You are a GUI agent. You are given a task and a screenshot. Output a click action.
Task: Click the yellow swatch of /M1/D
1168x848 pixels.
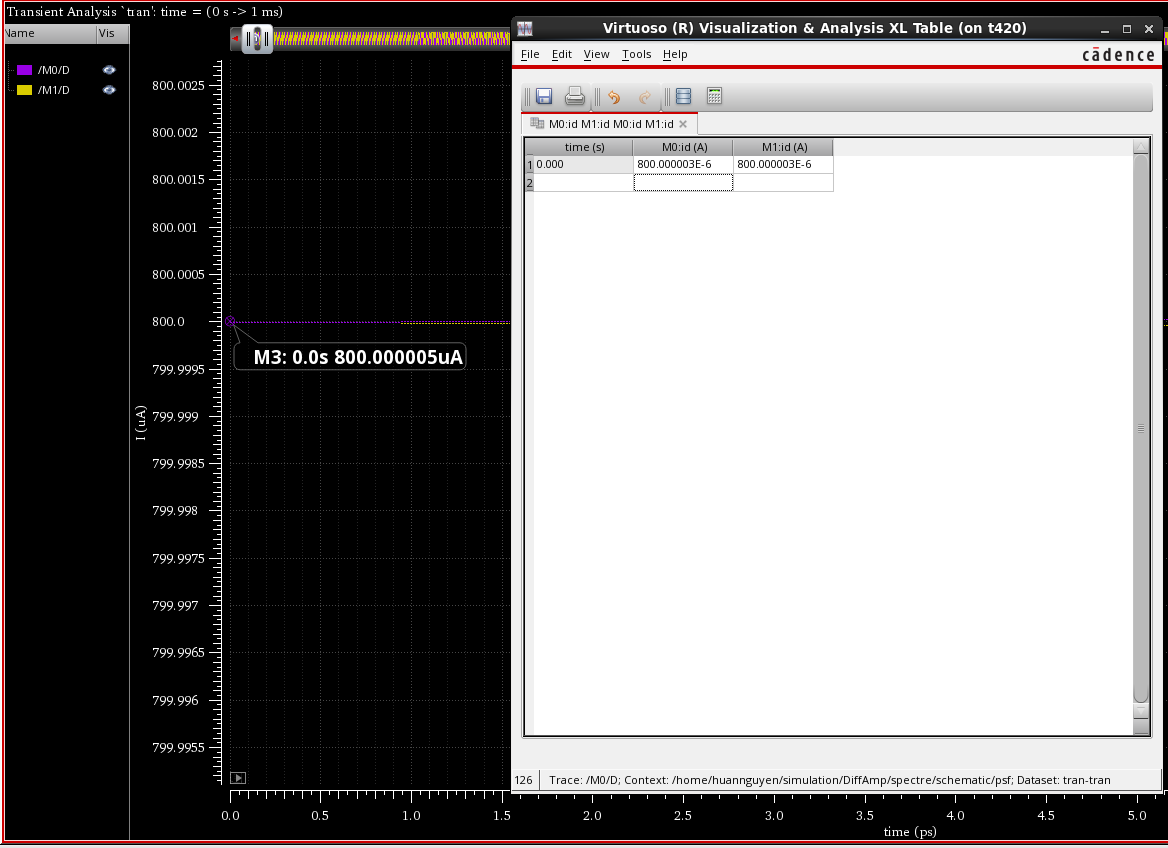25,90
